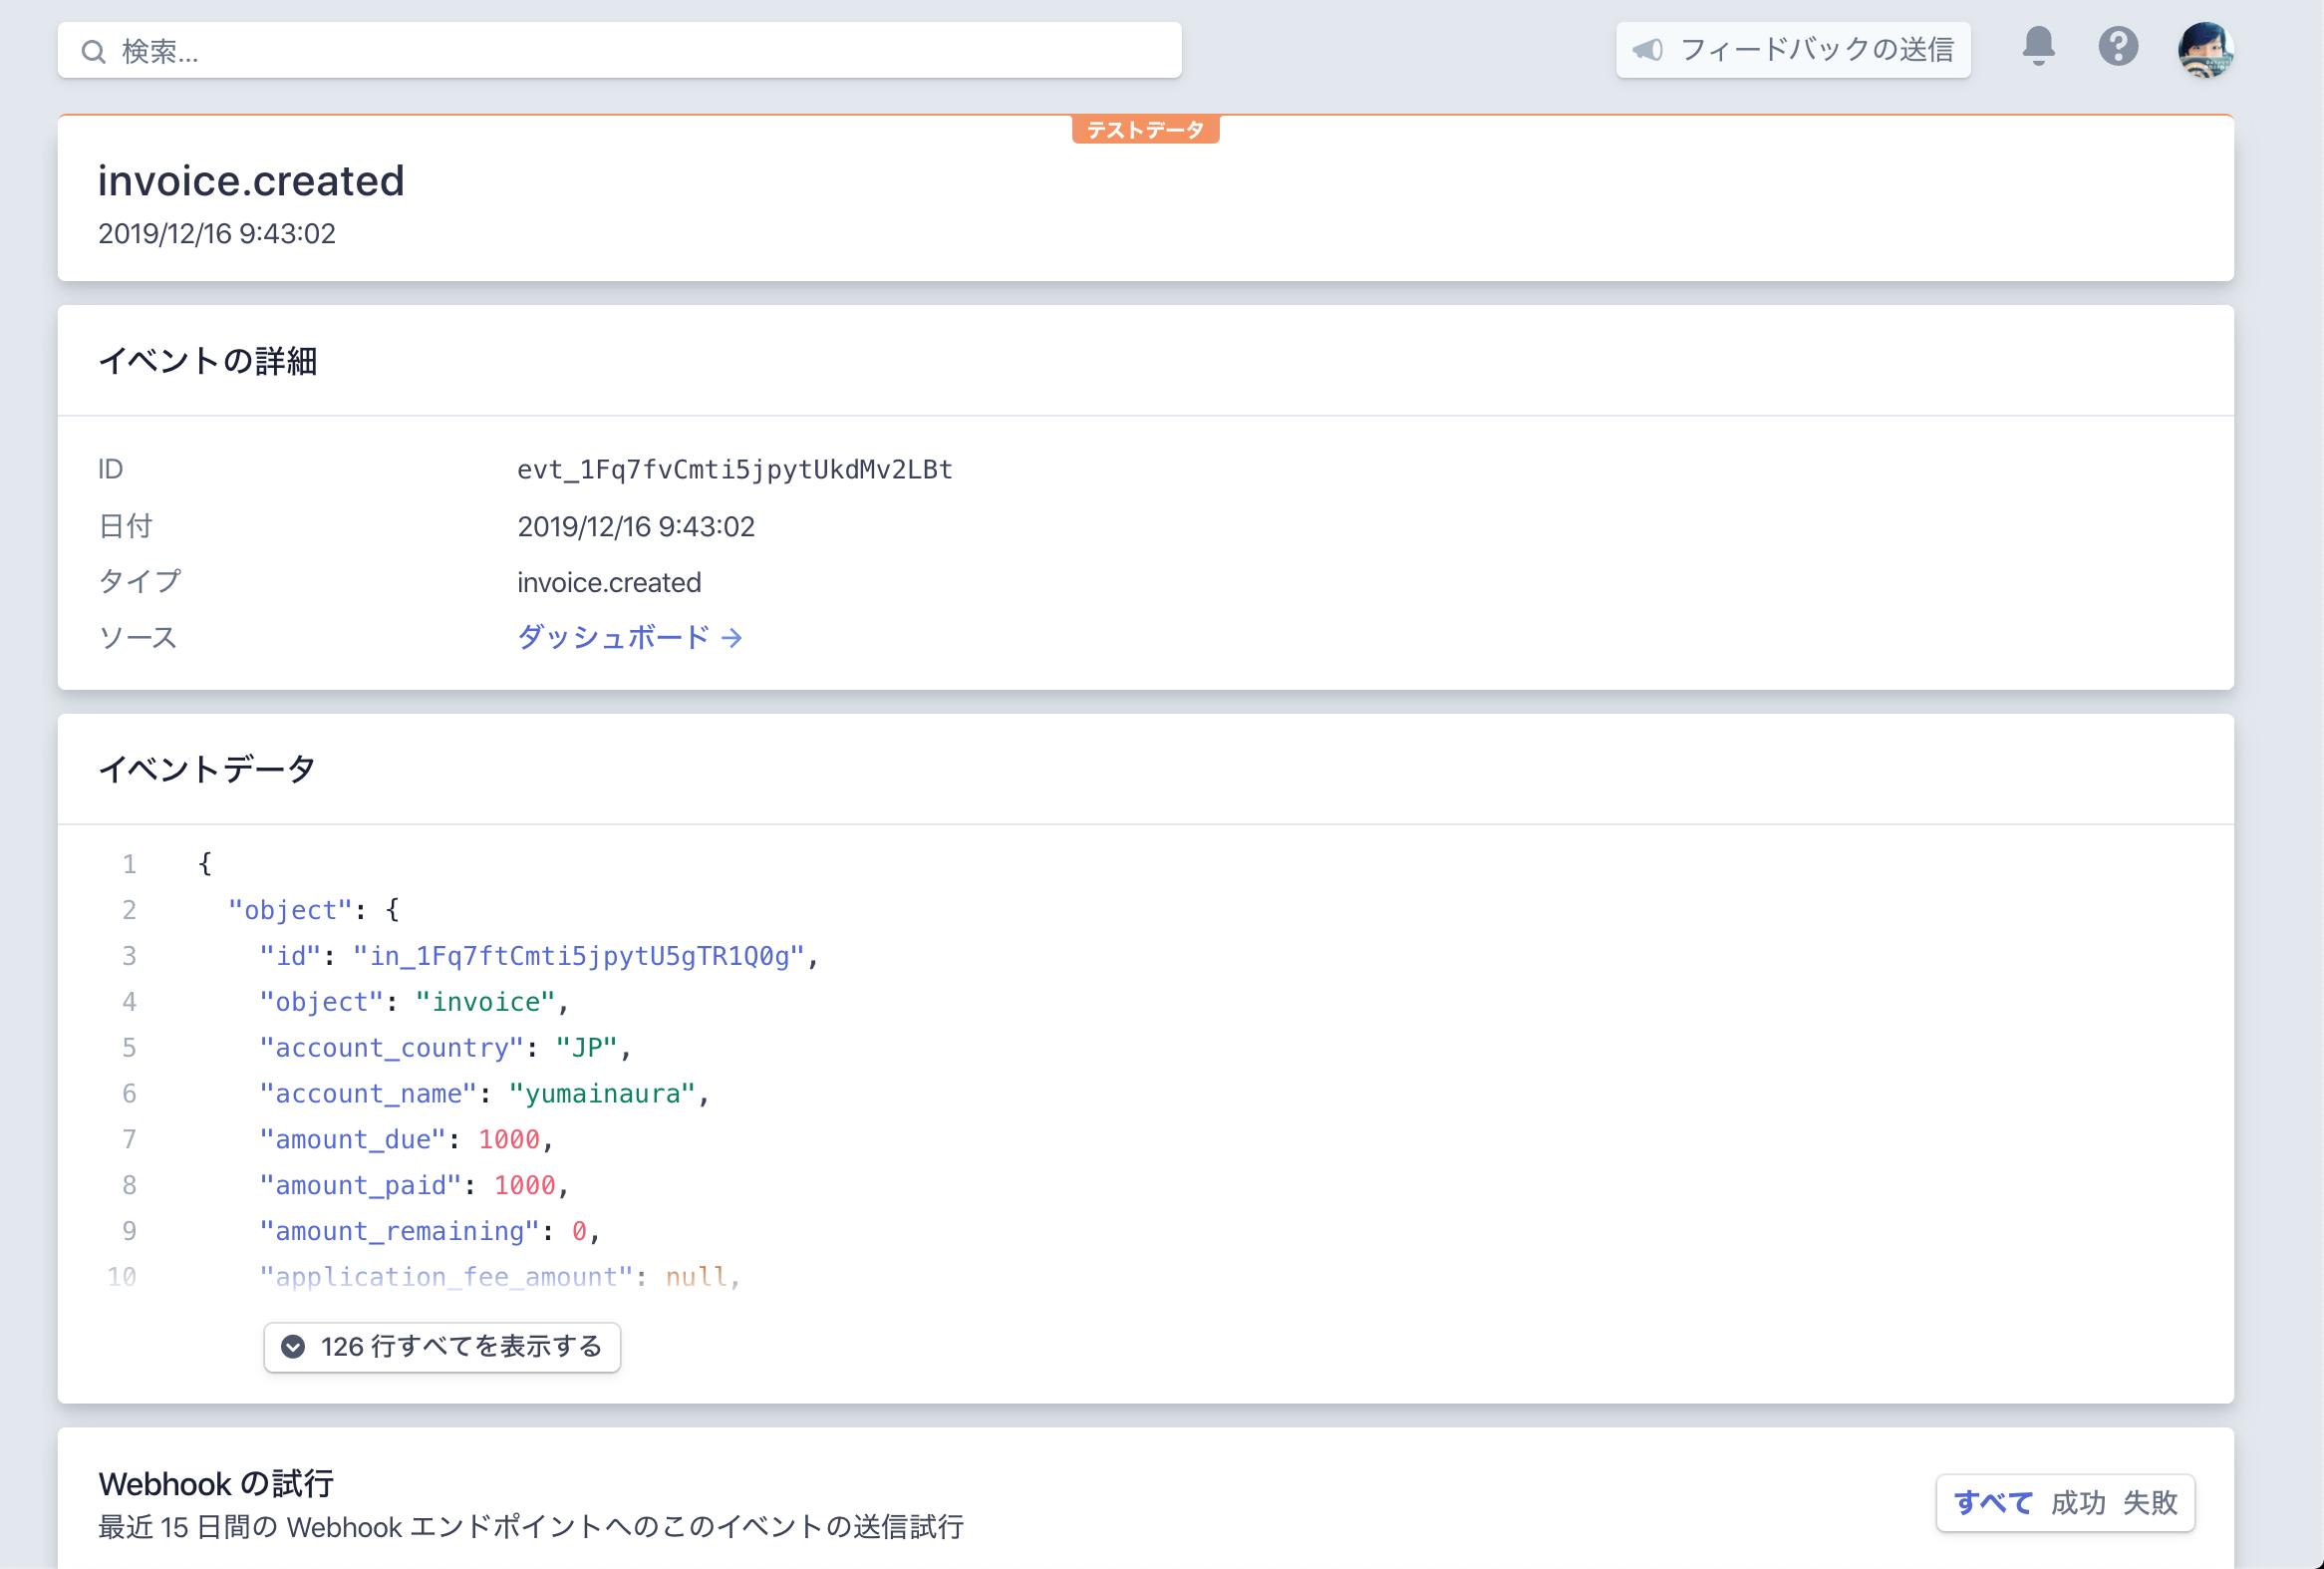Expand all 126 lines of event data
2324x1569 pixels.
point(442,1347)
